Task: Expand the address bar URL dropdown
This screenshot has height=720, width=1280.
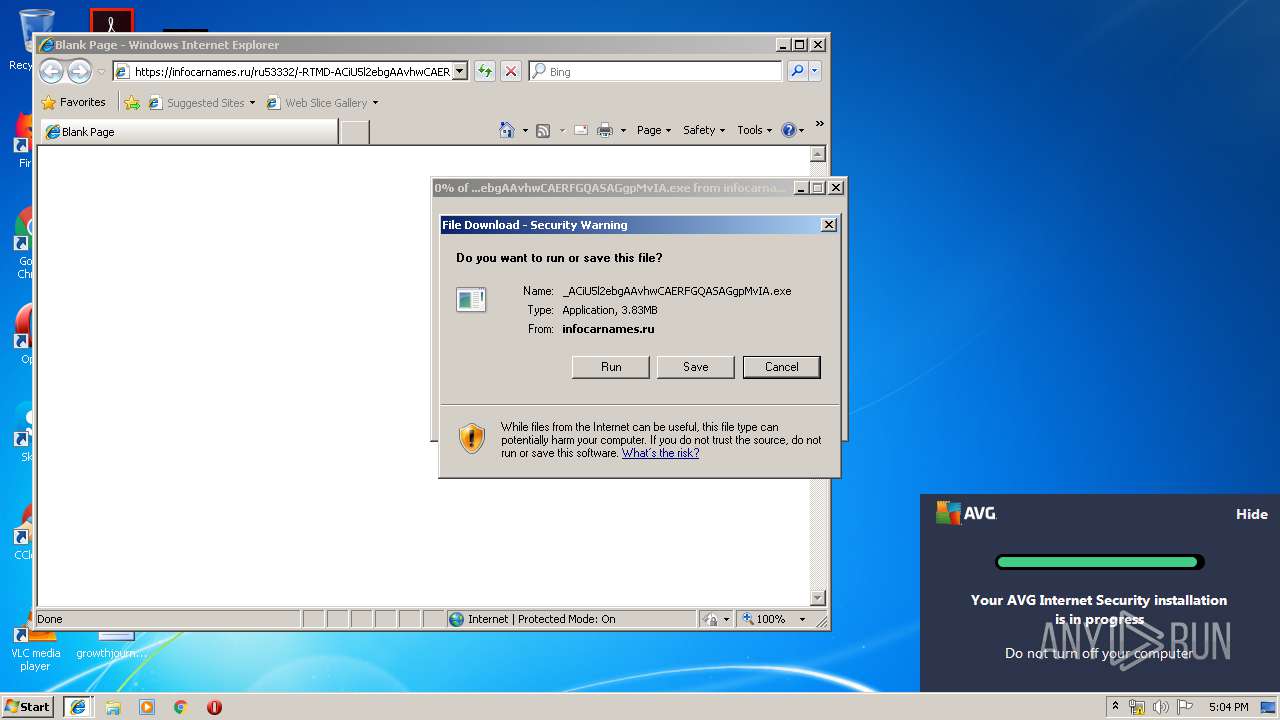Action: pyautogui.click(x=460, y=71)
